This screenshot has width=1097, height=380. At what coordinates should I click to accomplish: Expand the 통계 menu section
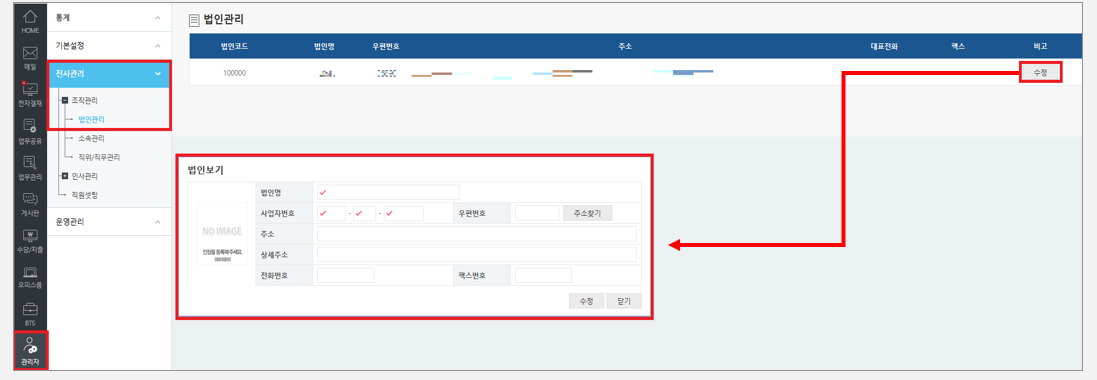tap(108, 17)
